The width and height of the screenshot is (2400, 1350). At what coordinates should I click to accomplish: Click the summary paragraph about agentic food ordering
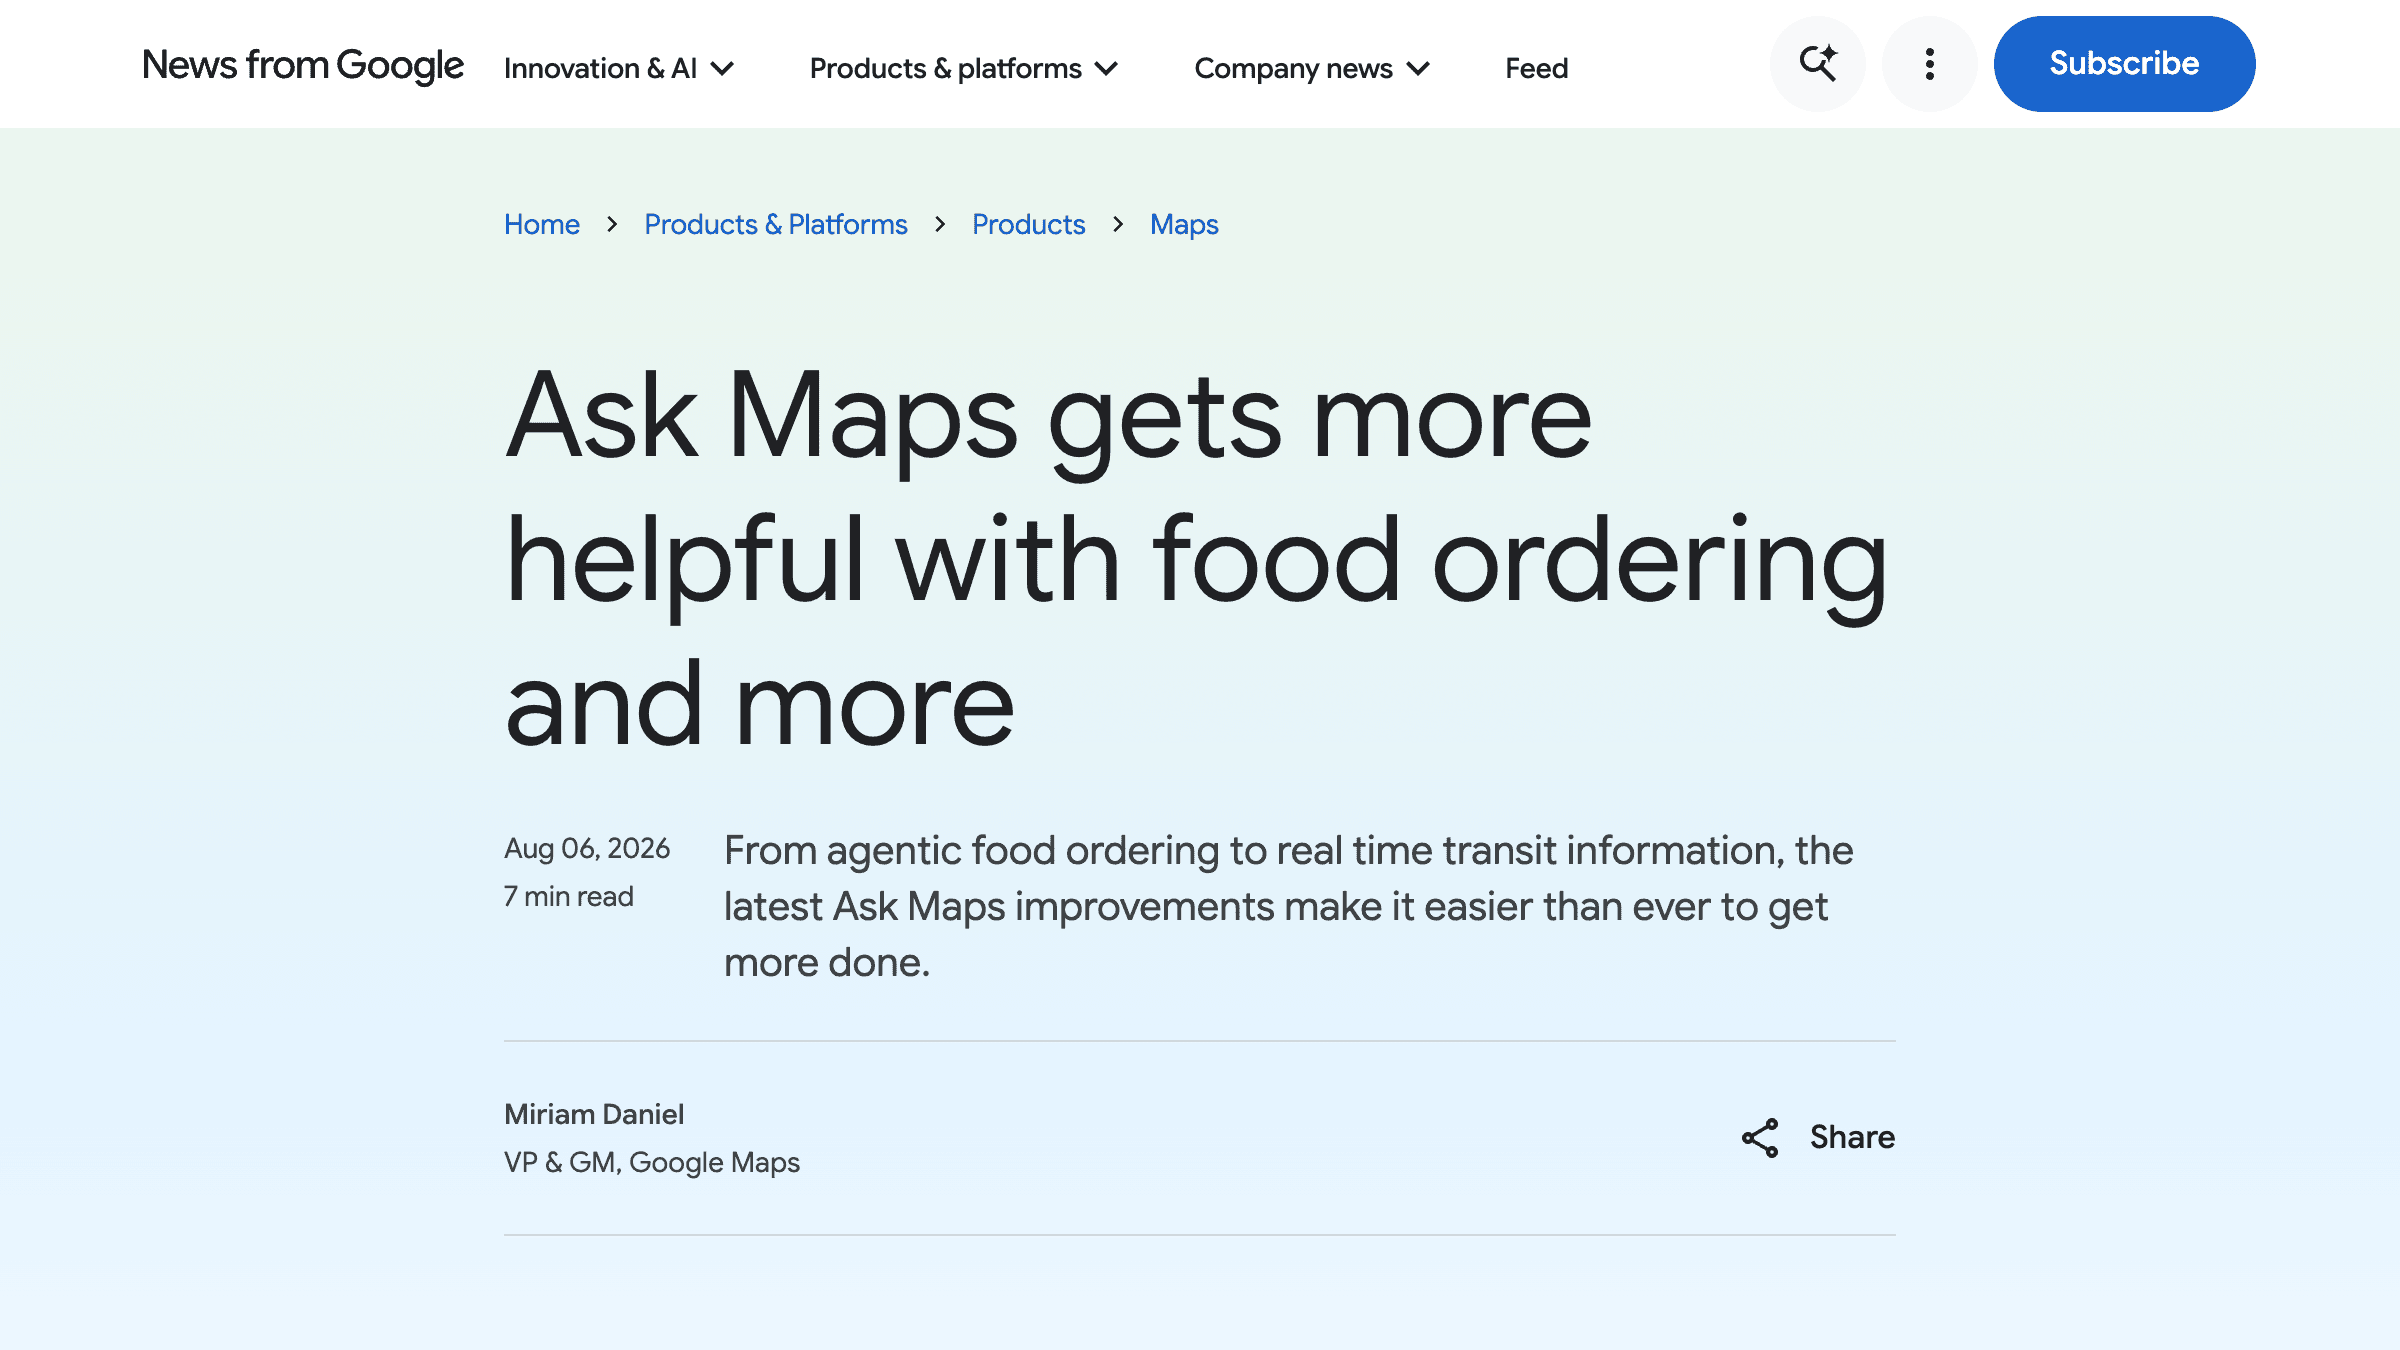[1288, 906]
